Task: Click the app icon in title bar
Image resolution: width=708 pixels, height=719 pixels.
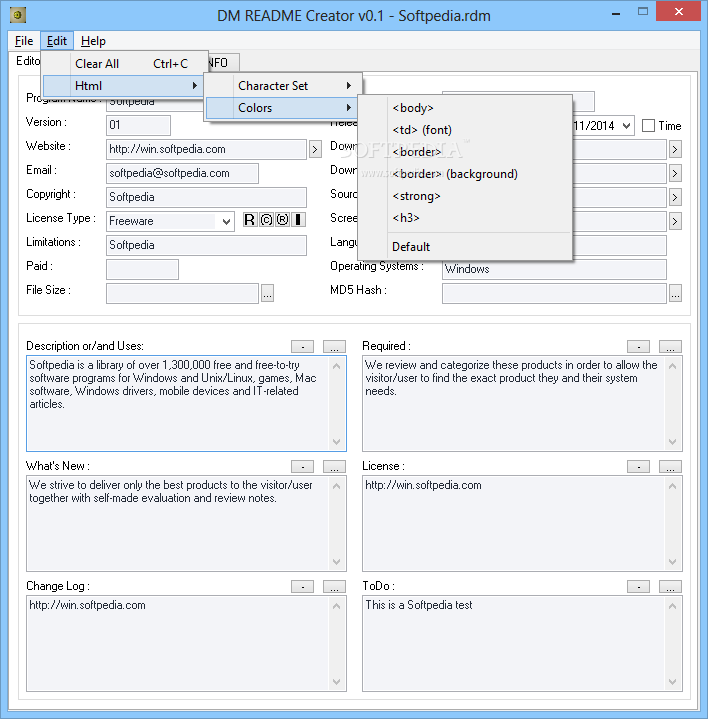Action: pyautogui.click(x=18, y=15)
